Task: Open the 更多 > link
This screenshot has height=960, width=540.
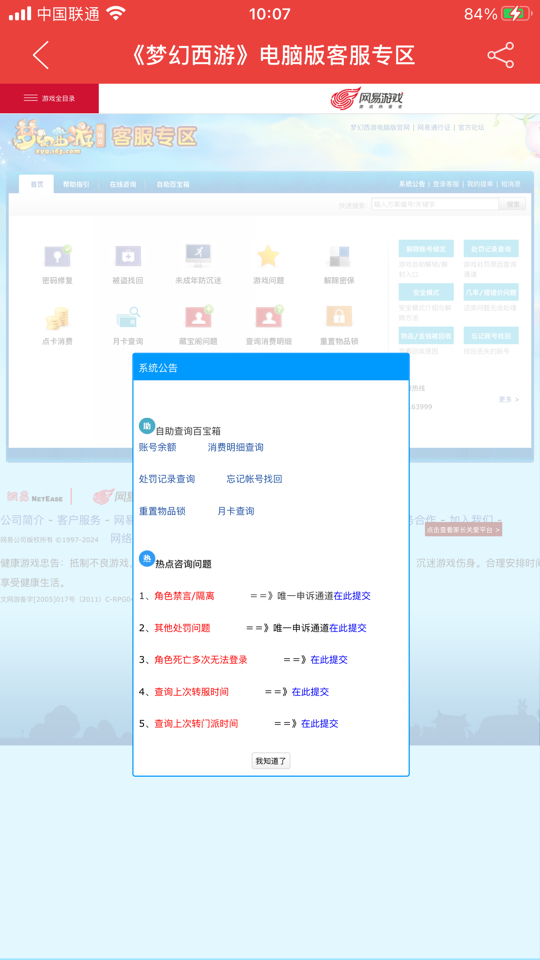Action: click(509, 399)
